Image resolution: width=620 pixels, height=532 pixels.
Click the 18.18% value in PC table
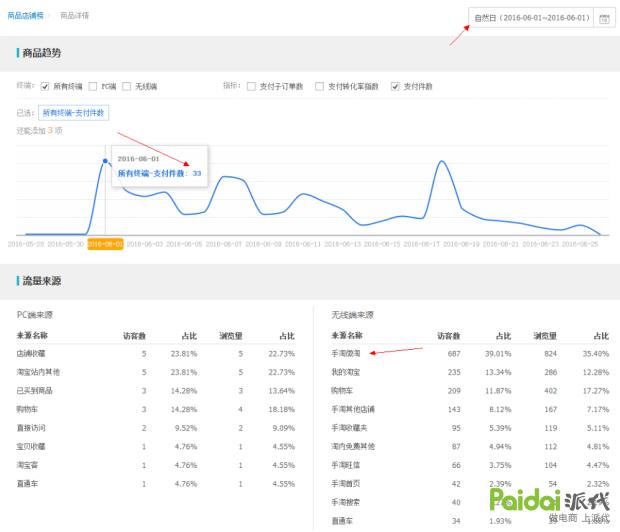click(282, 409)
